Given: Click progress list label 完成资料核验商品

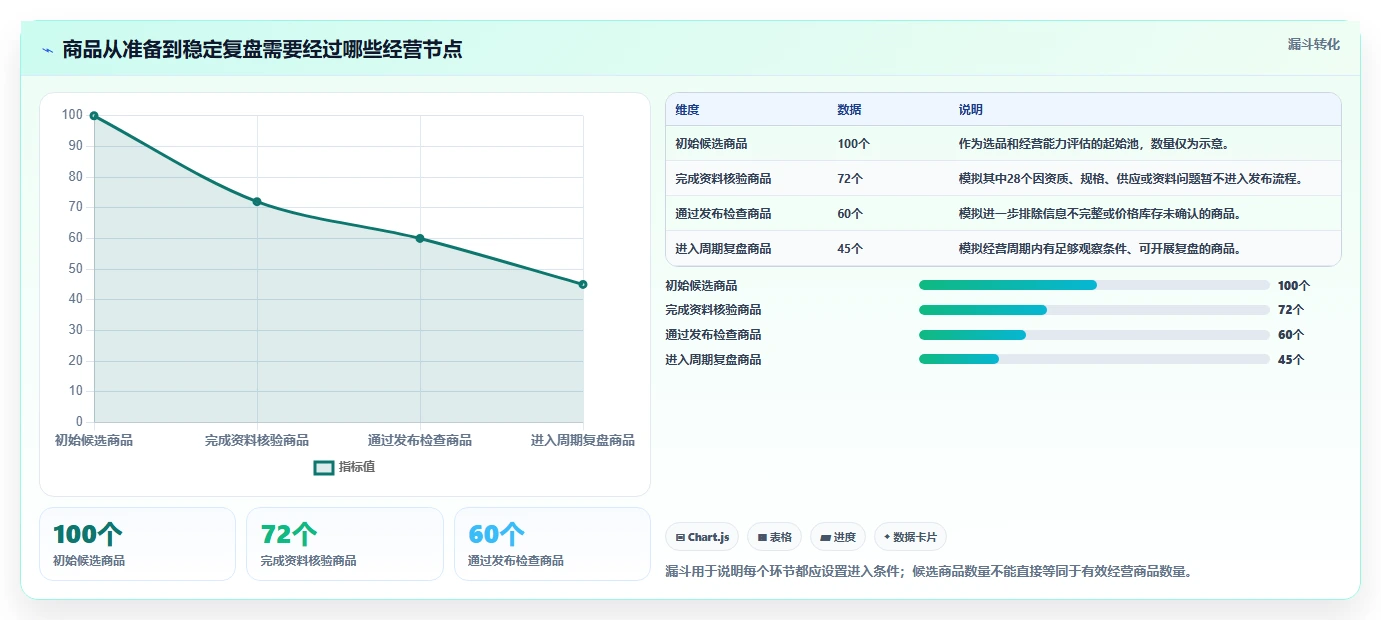Looking at the screenshot, I should point(713,310).
